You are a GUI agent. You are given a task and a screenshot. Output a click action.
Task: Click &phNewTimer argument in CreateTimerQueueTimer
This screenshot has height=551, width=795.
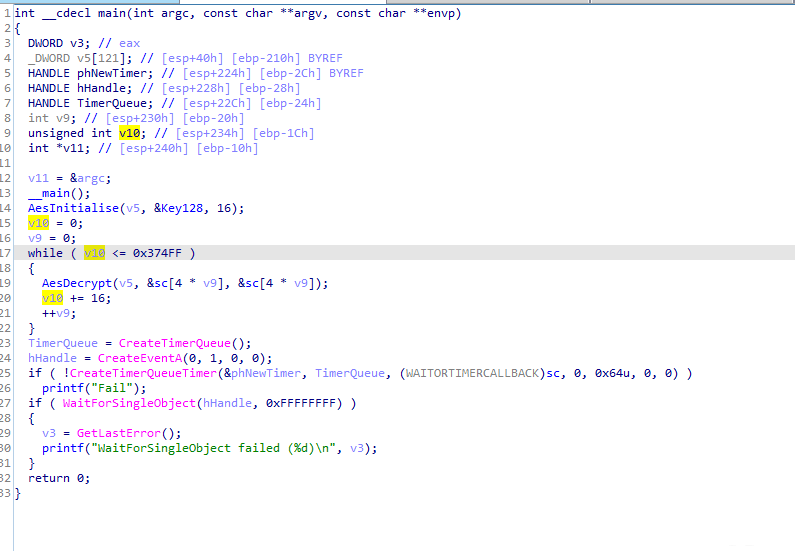pos(262,373)
